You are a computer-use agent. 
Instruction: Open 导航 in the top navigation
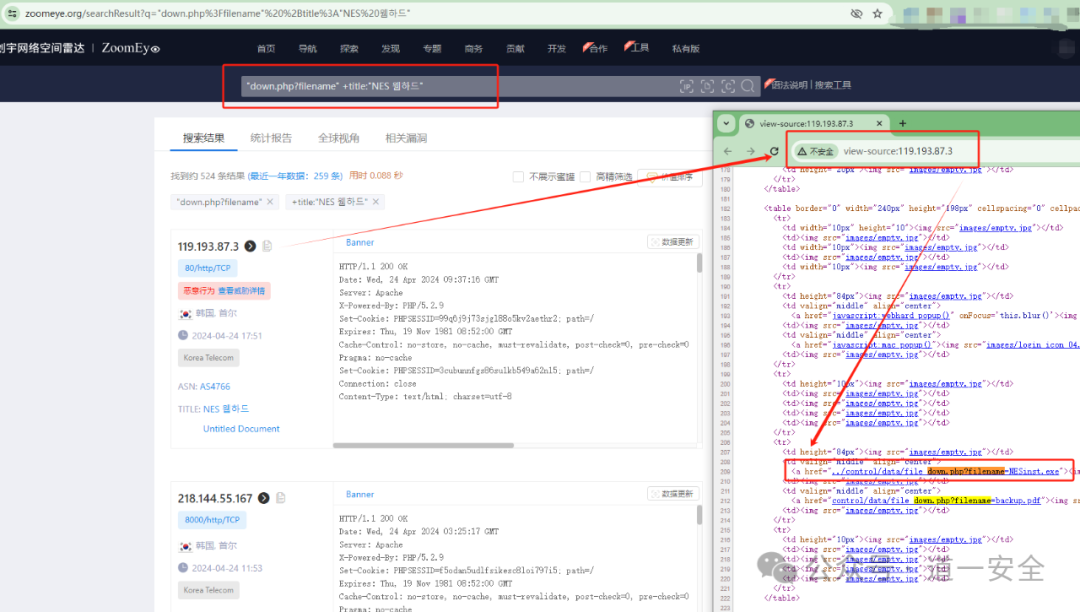pos(307,48)
